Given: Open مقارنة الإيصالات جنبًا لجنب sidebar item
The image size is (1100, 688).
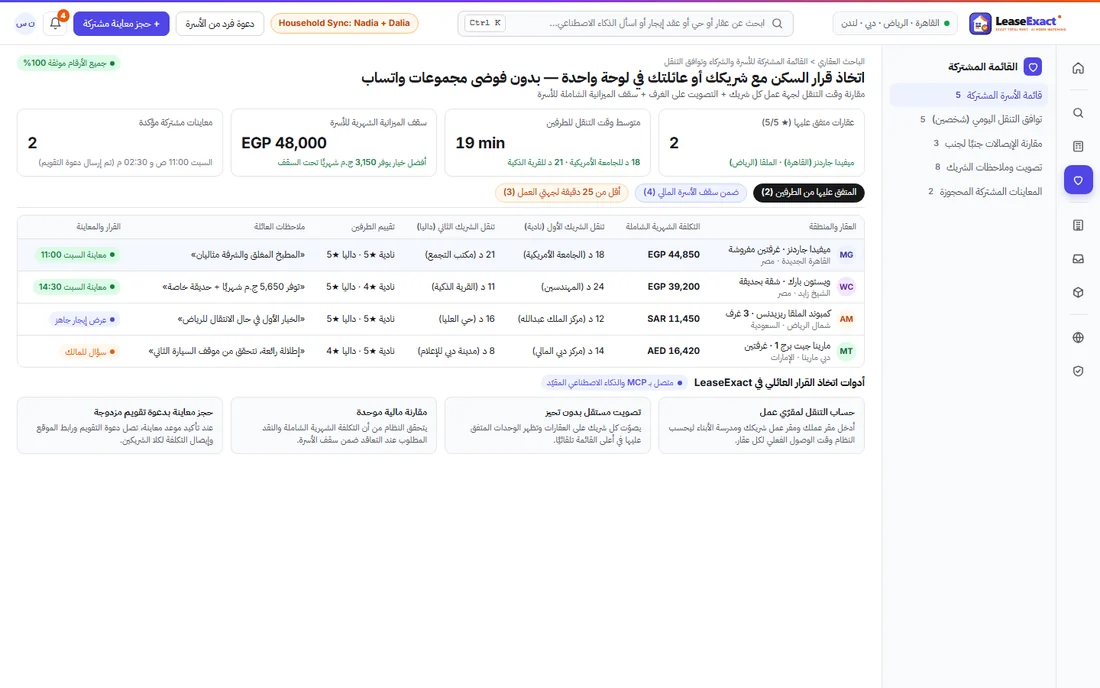Looking at the screenshot, I should [969, 143].
